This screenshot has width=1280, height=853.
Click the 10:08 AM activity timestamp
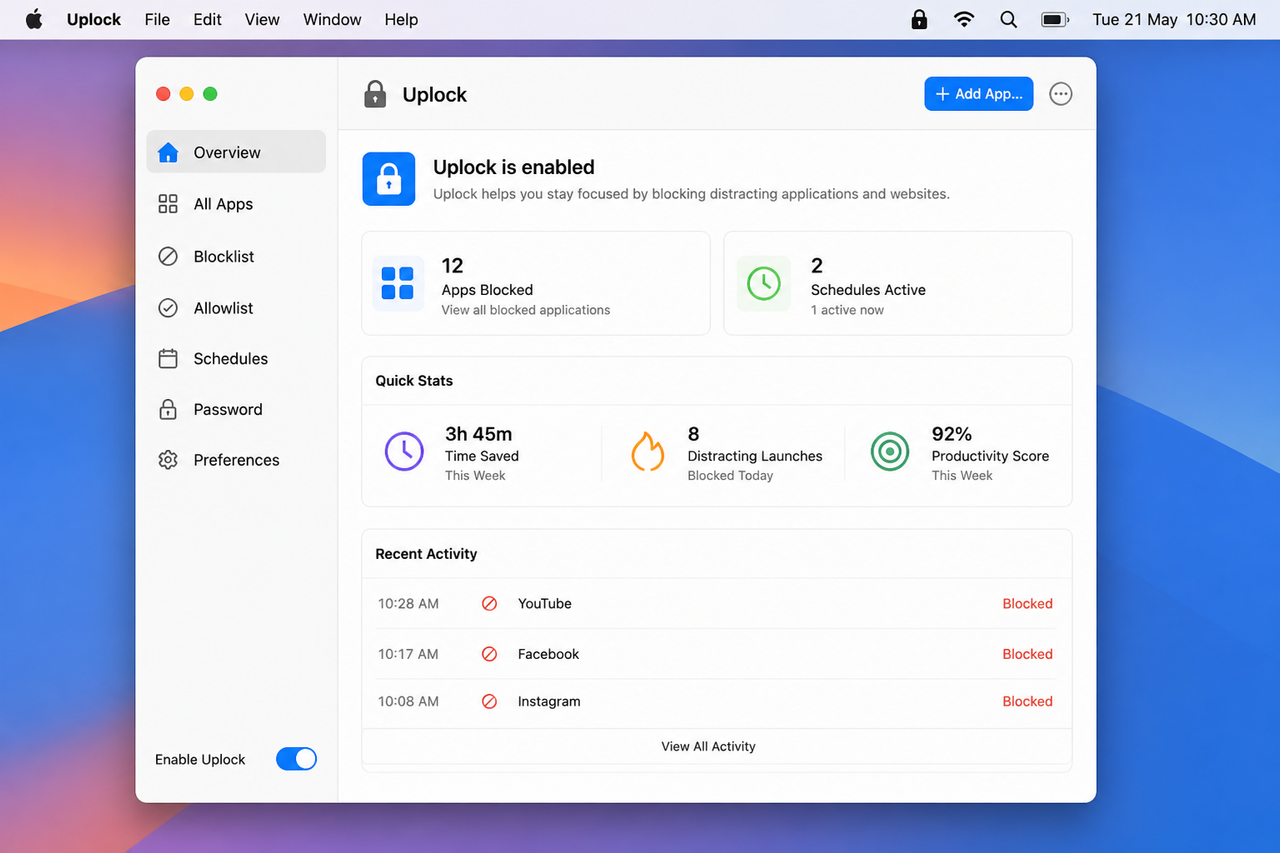[x=408, y=702]
